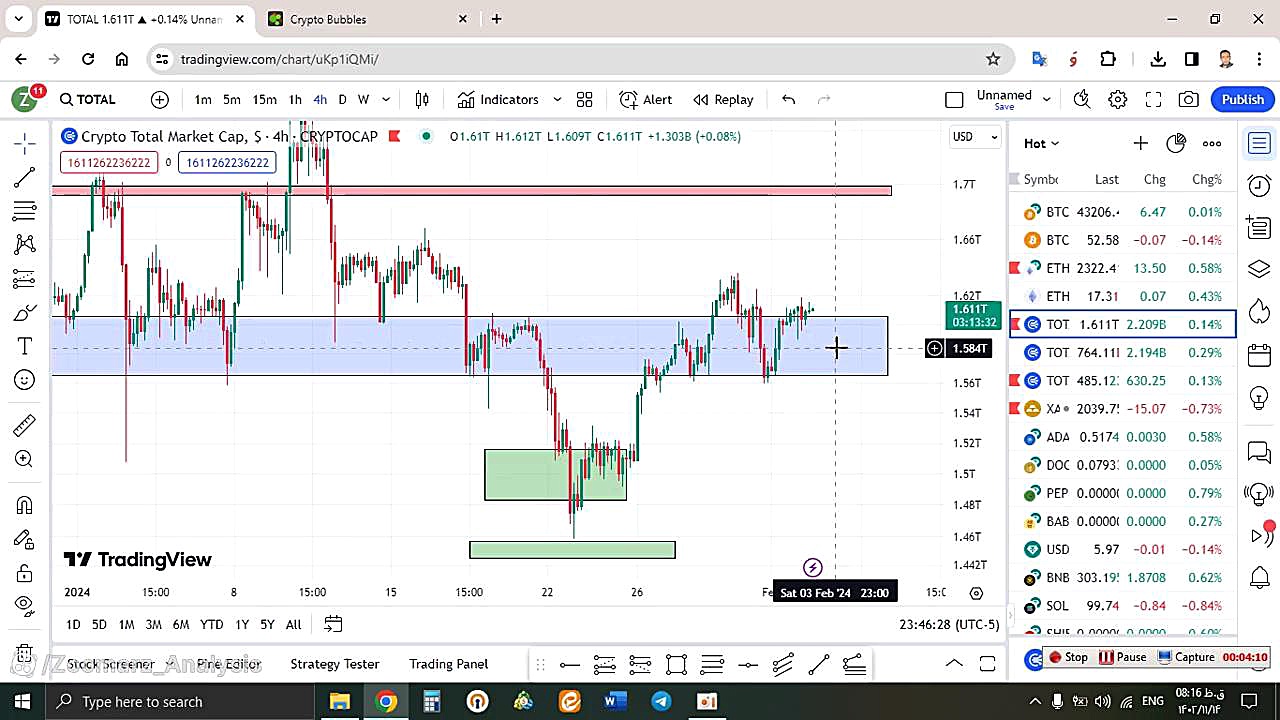Open watchlist advanced view pie icon
The image size is (1280, 720).
[1176, 143]
